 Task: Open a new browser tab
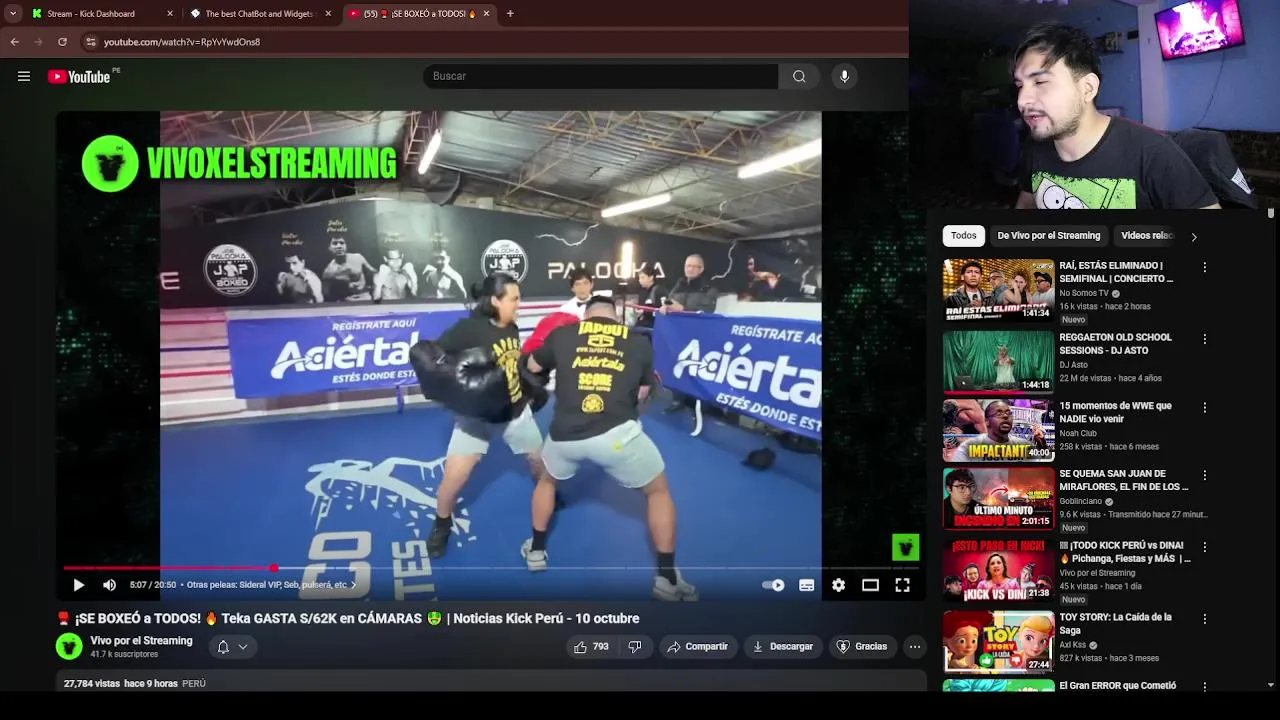click(510, 14)
